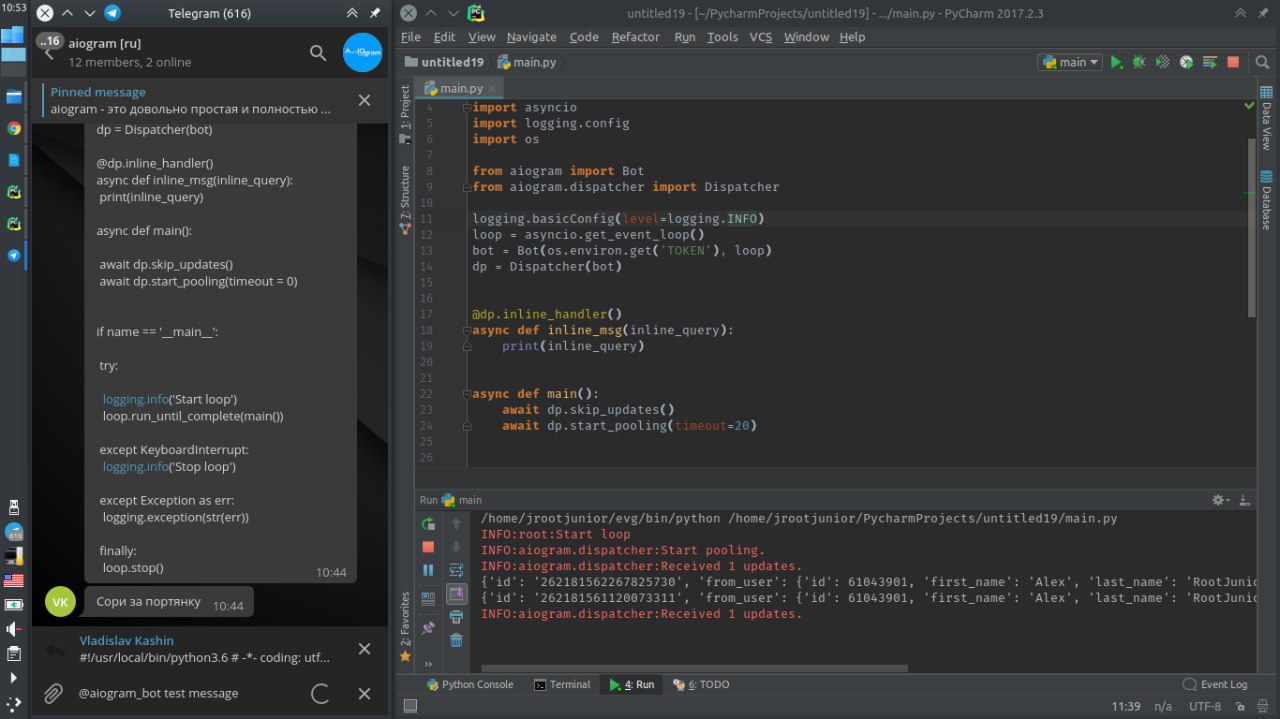Click the green inspection checkmark in editor

1250,105
